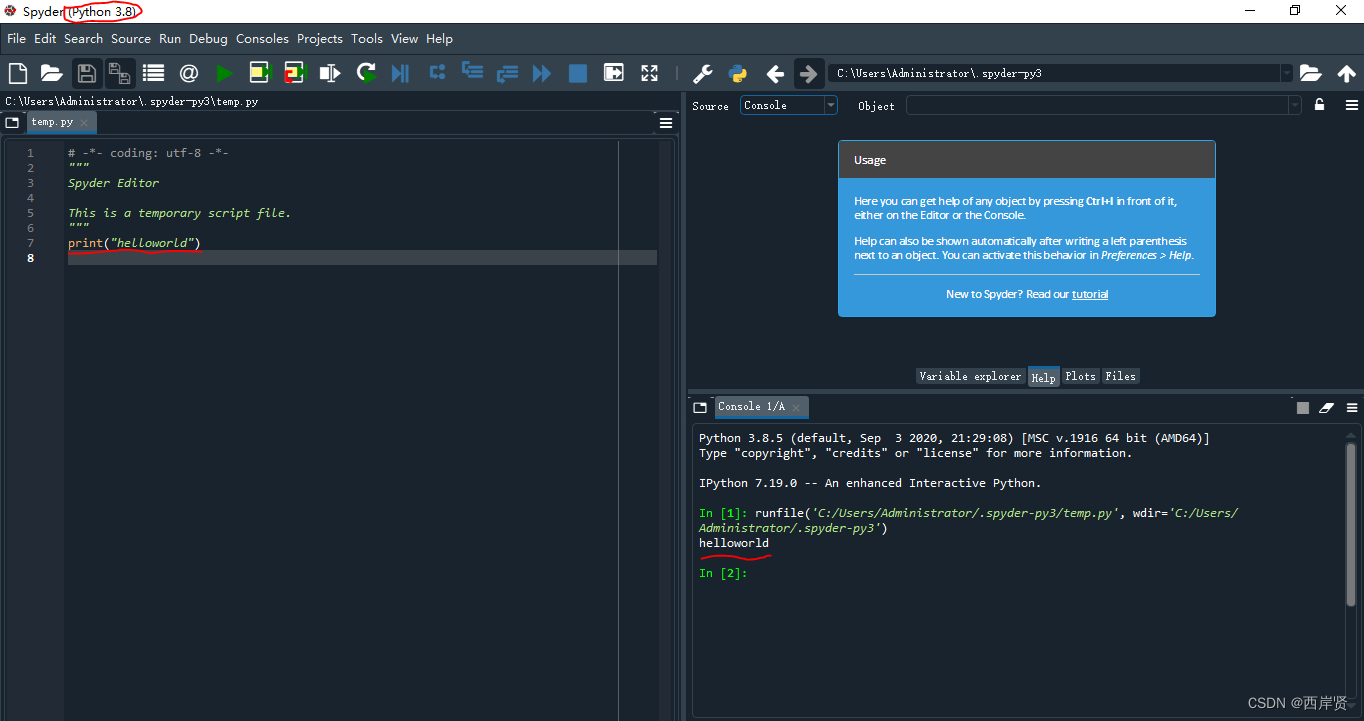1364x721 pixels.
Task: Start debugging with the debug file icon
Action: [x=401, y=73]
